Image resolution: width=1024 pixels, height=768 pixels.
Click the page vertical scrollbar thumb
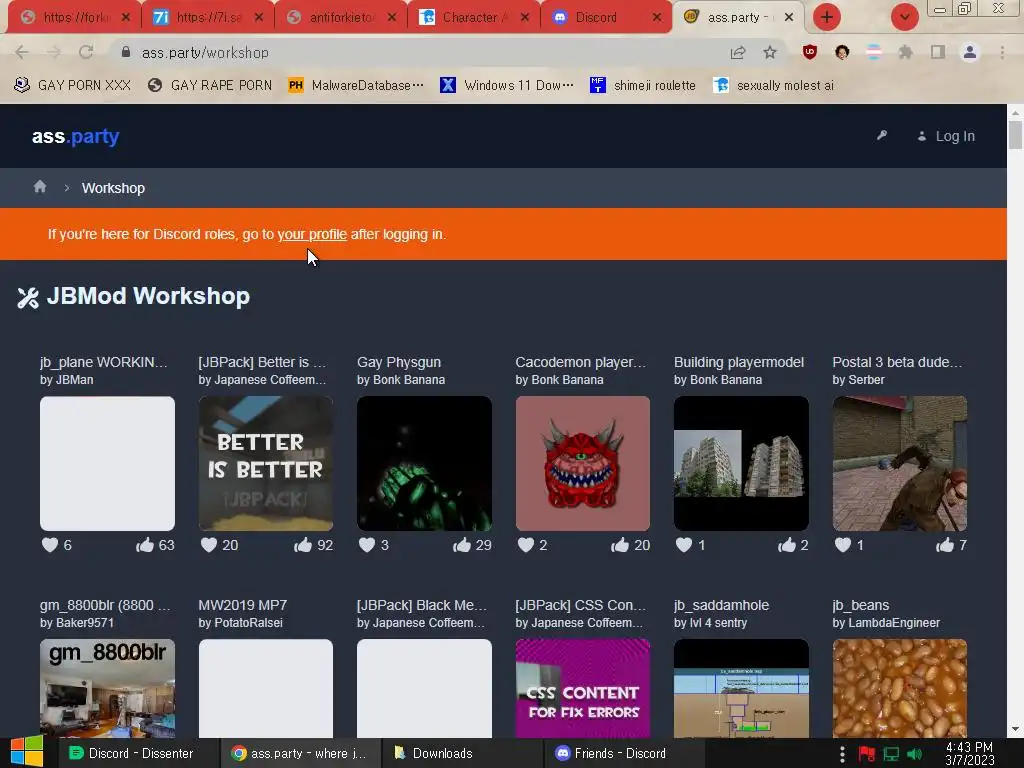1015,135
